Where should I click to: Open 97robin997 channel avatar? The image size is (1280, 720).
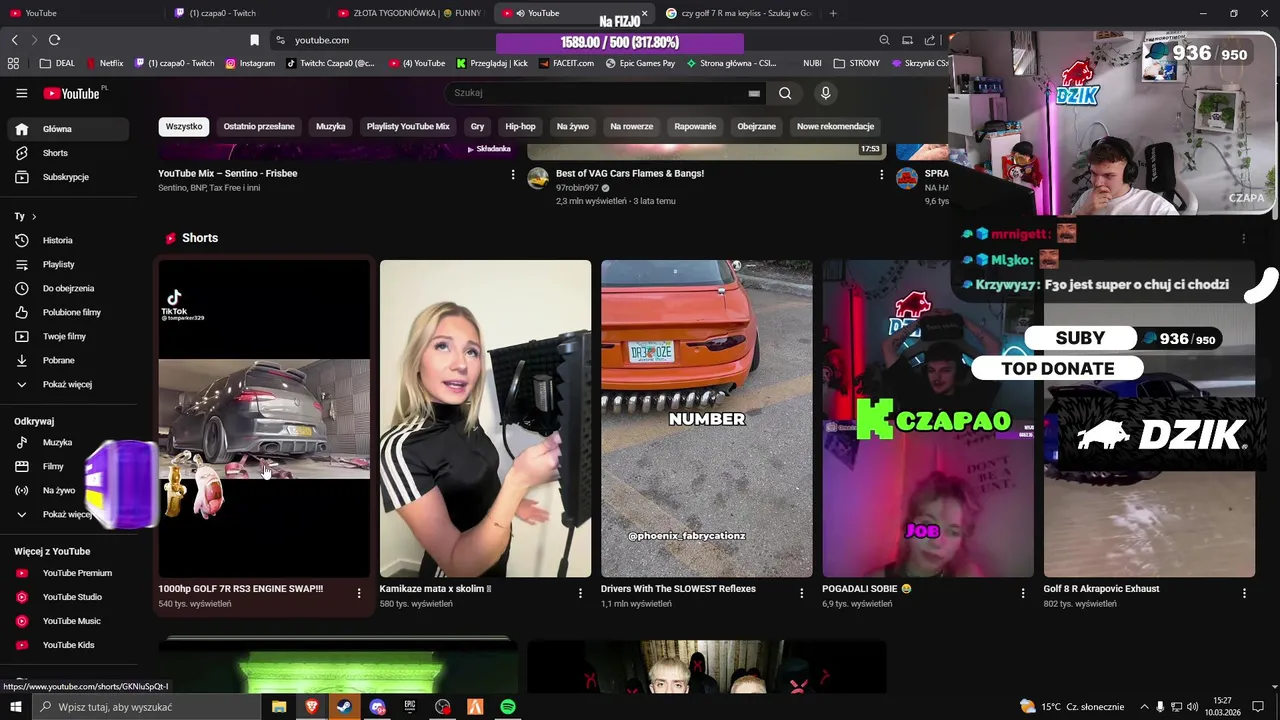pyautogui.click(x=538, y=178)
